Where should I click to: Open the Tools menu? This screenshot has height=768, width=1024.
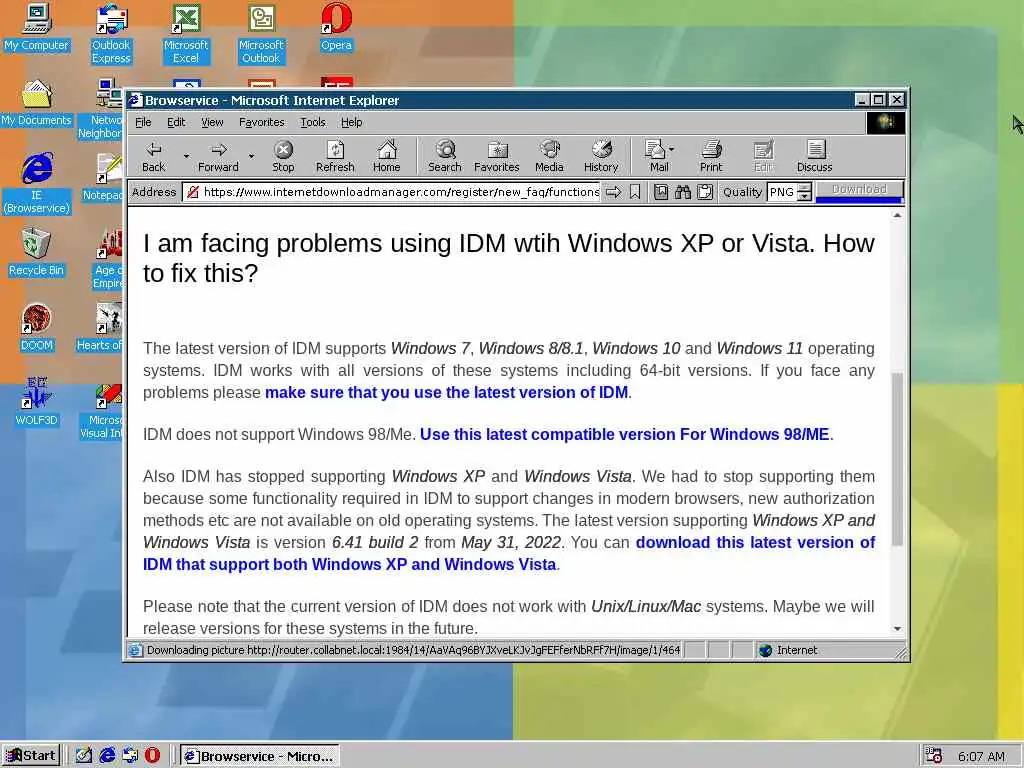click(x=312, y=122)
